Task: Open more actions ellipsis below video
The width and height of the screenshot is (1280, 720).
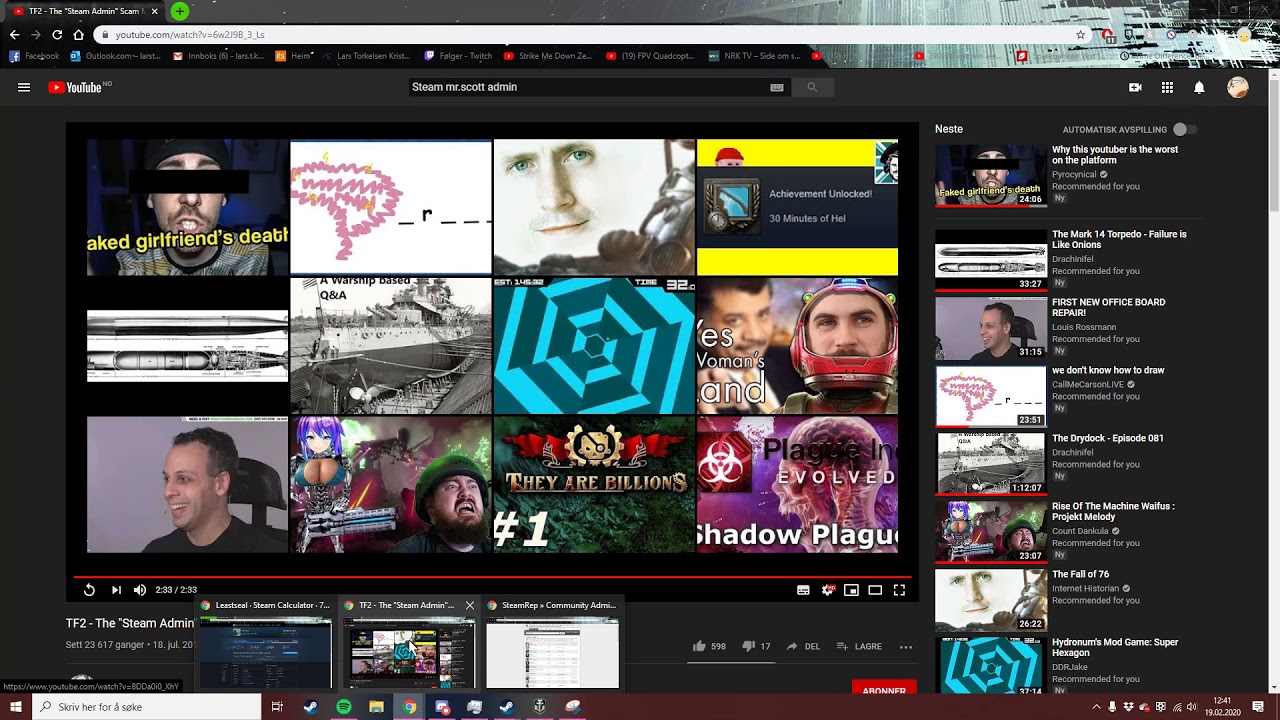Action: click(906, 647)
